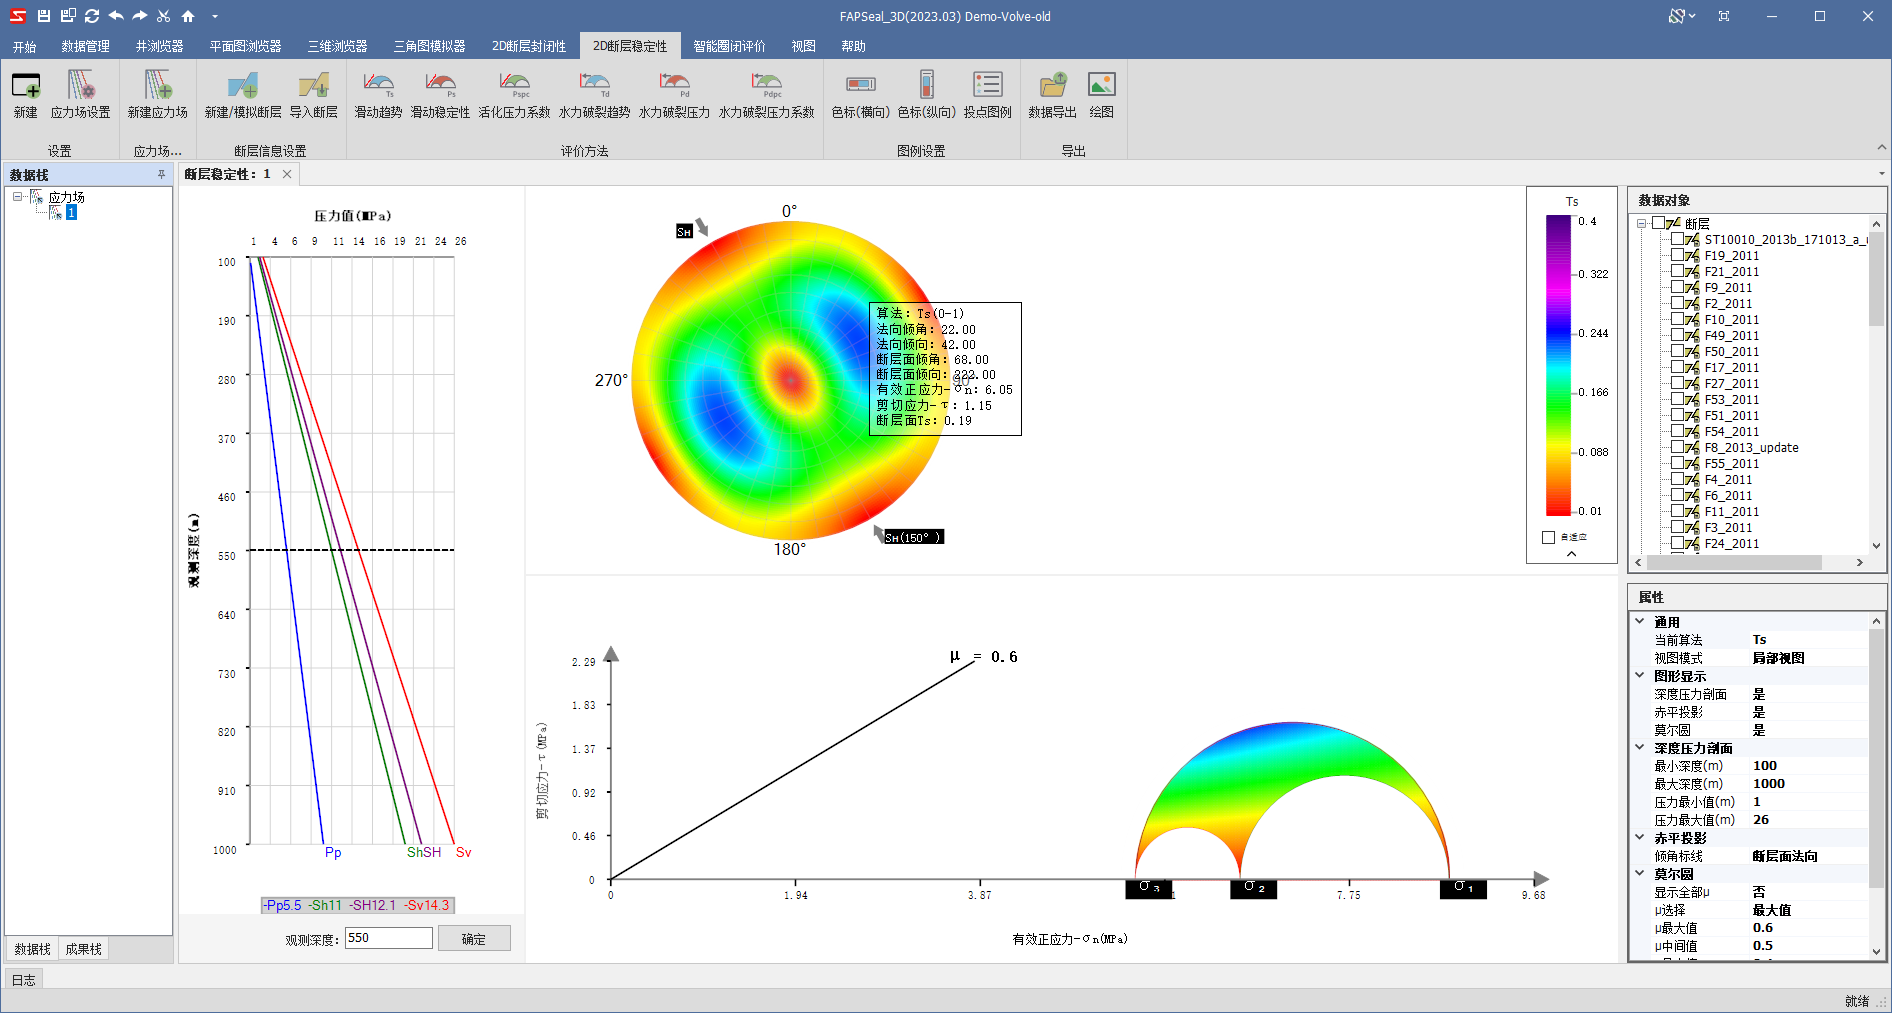Check the F24_2011 fault checkbox
Image resolution: width=1892 pixels, height=1013 pixels.
tap(1677, 543)
